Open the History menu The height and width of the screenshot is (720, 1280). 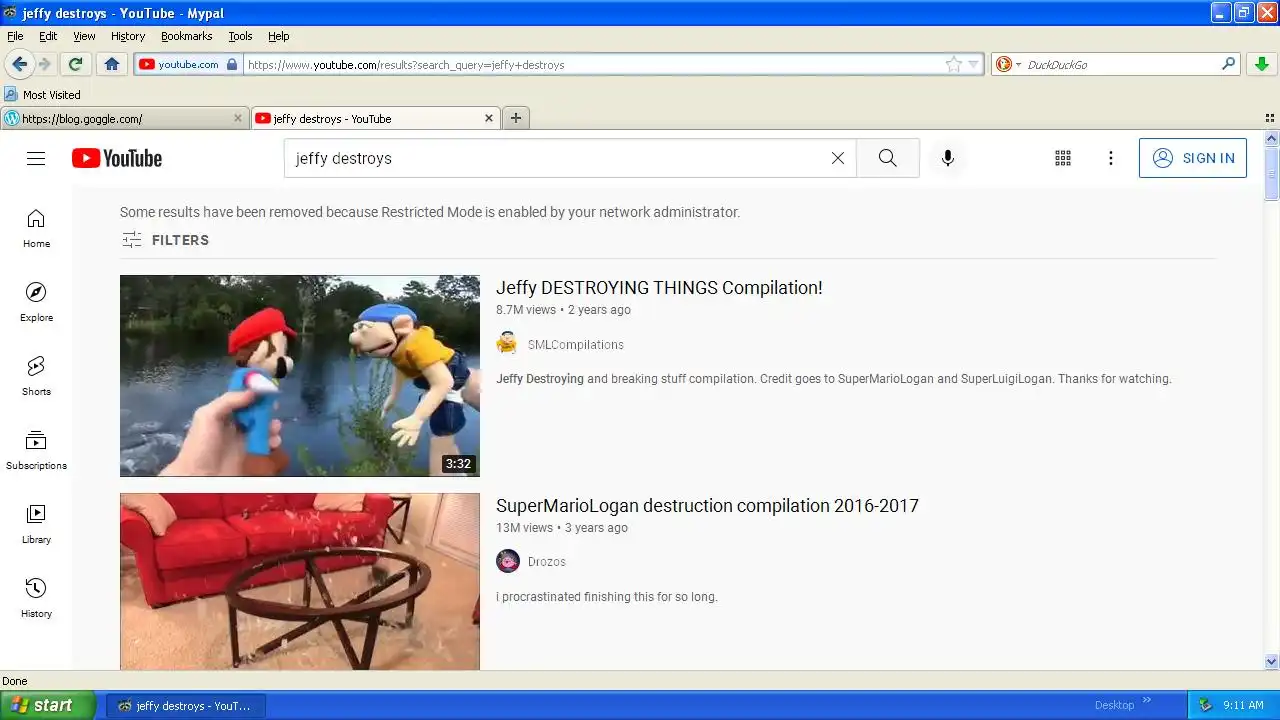coord(128,36)
